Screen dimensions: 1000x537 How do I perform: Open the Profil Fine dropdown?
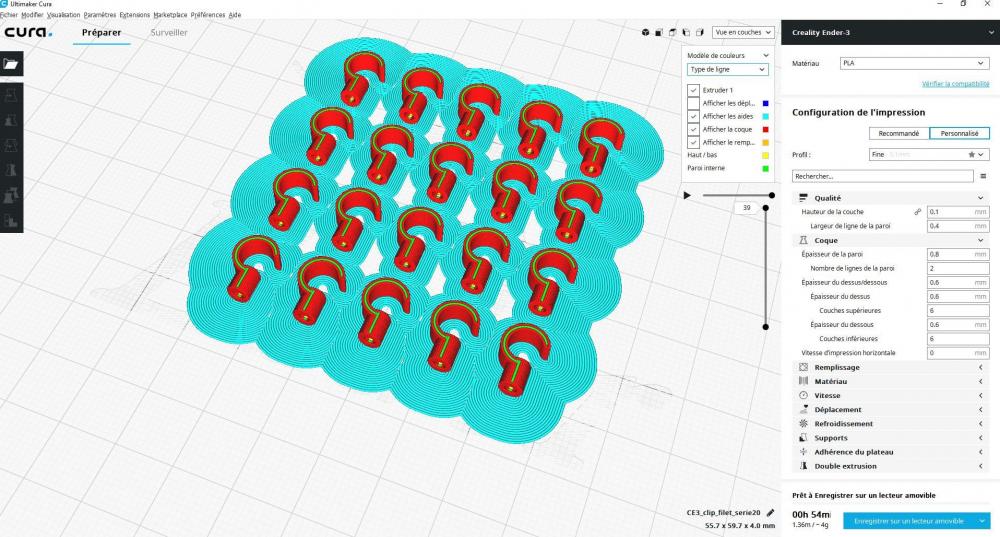(929, 154)
